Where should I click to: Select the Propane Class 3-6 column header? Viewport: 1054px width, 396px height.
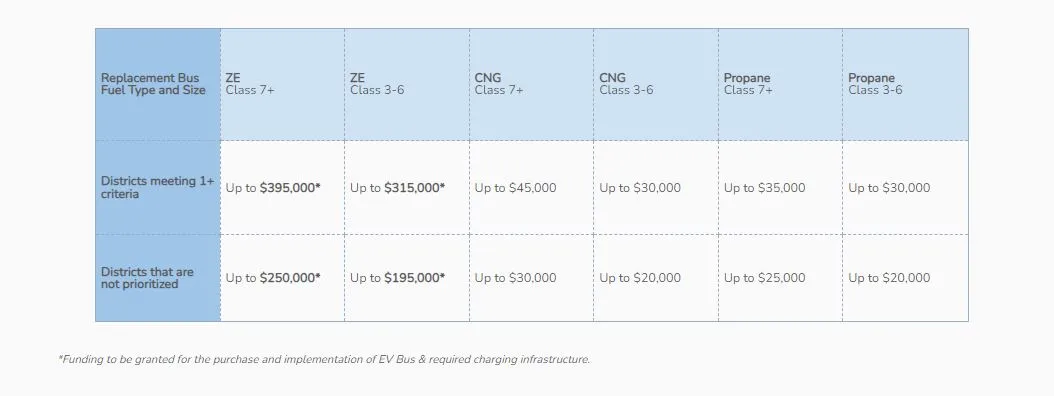click(875, 84)
